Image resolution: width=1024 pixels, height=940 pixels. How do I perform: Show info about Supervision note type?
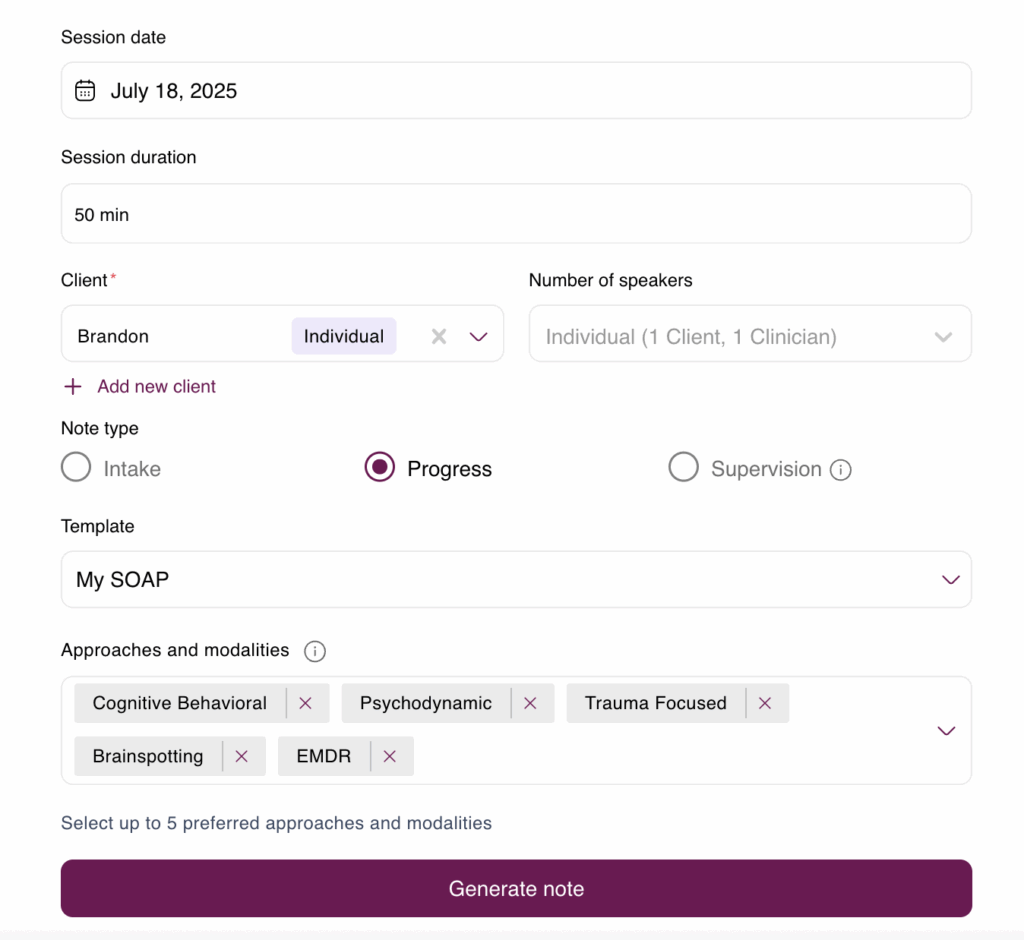(840, 469)
